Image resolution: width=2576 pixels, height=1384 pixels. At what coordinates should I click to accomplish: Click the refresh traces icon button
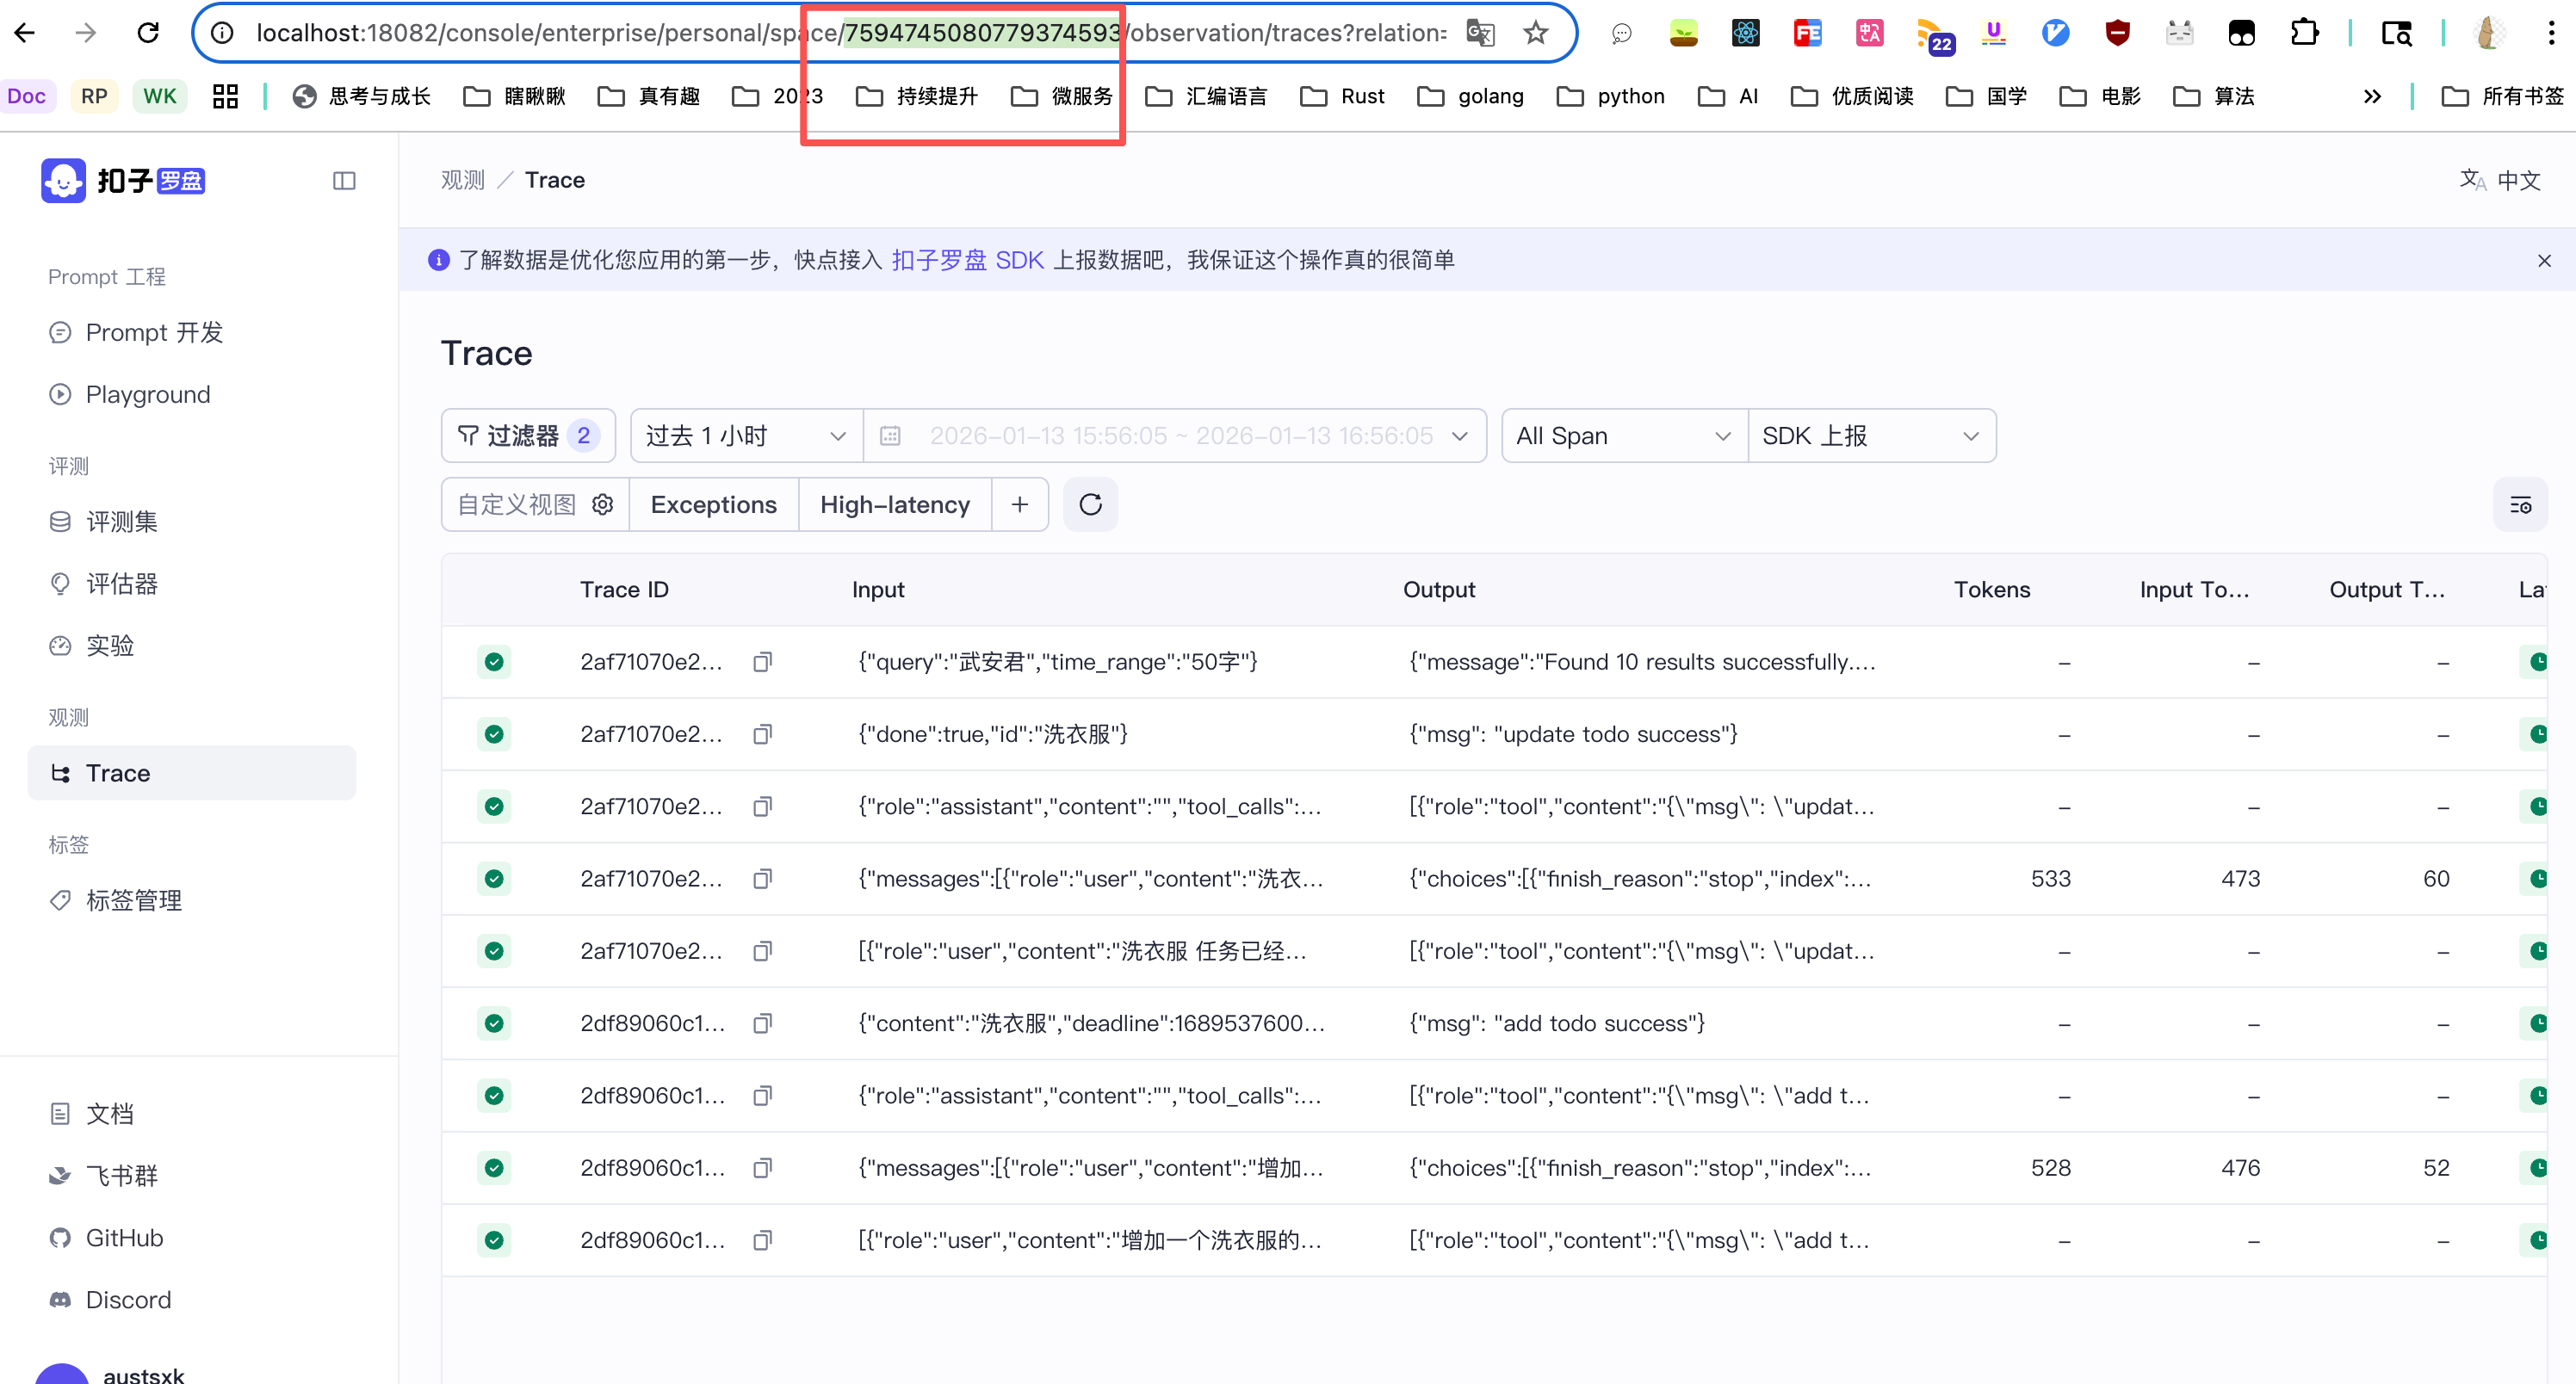point(1090,505)
